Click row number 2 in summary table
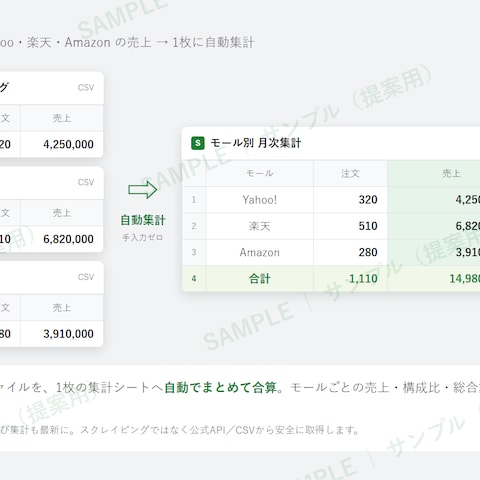 [x=194, y=226]
